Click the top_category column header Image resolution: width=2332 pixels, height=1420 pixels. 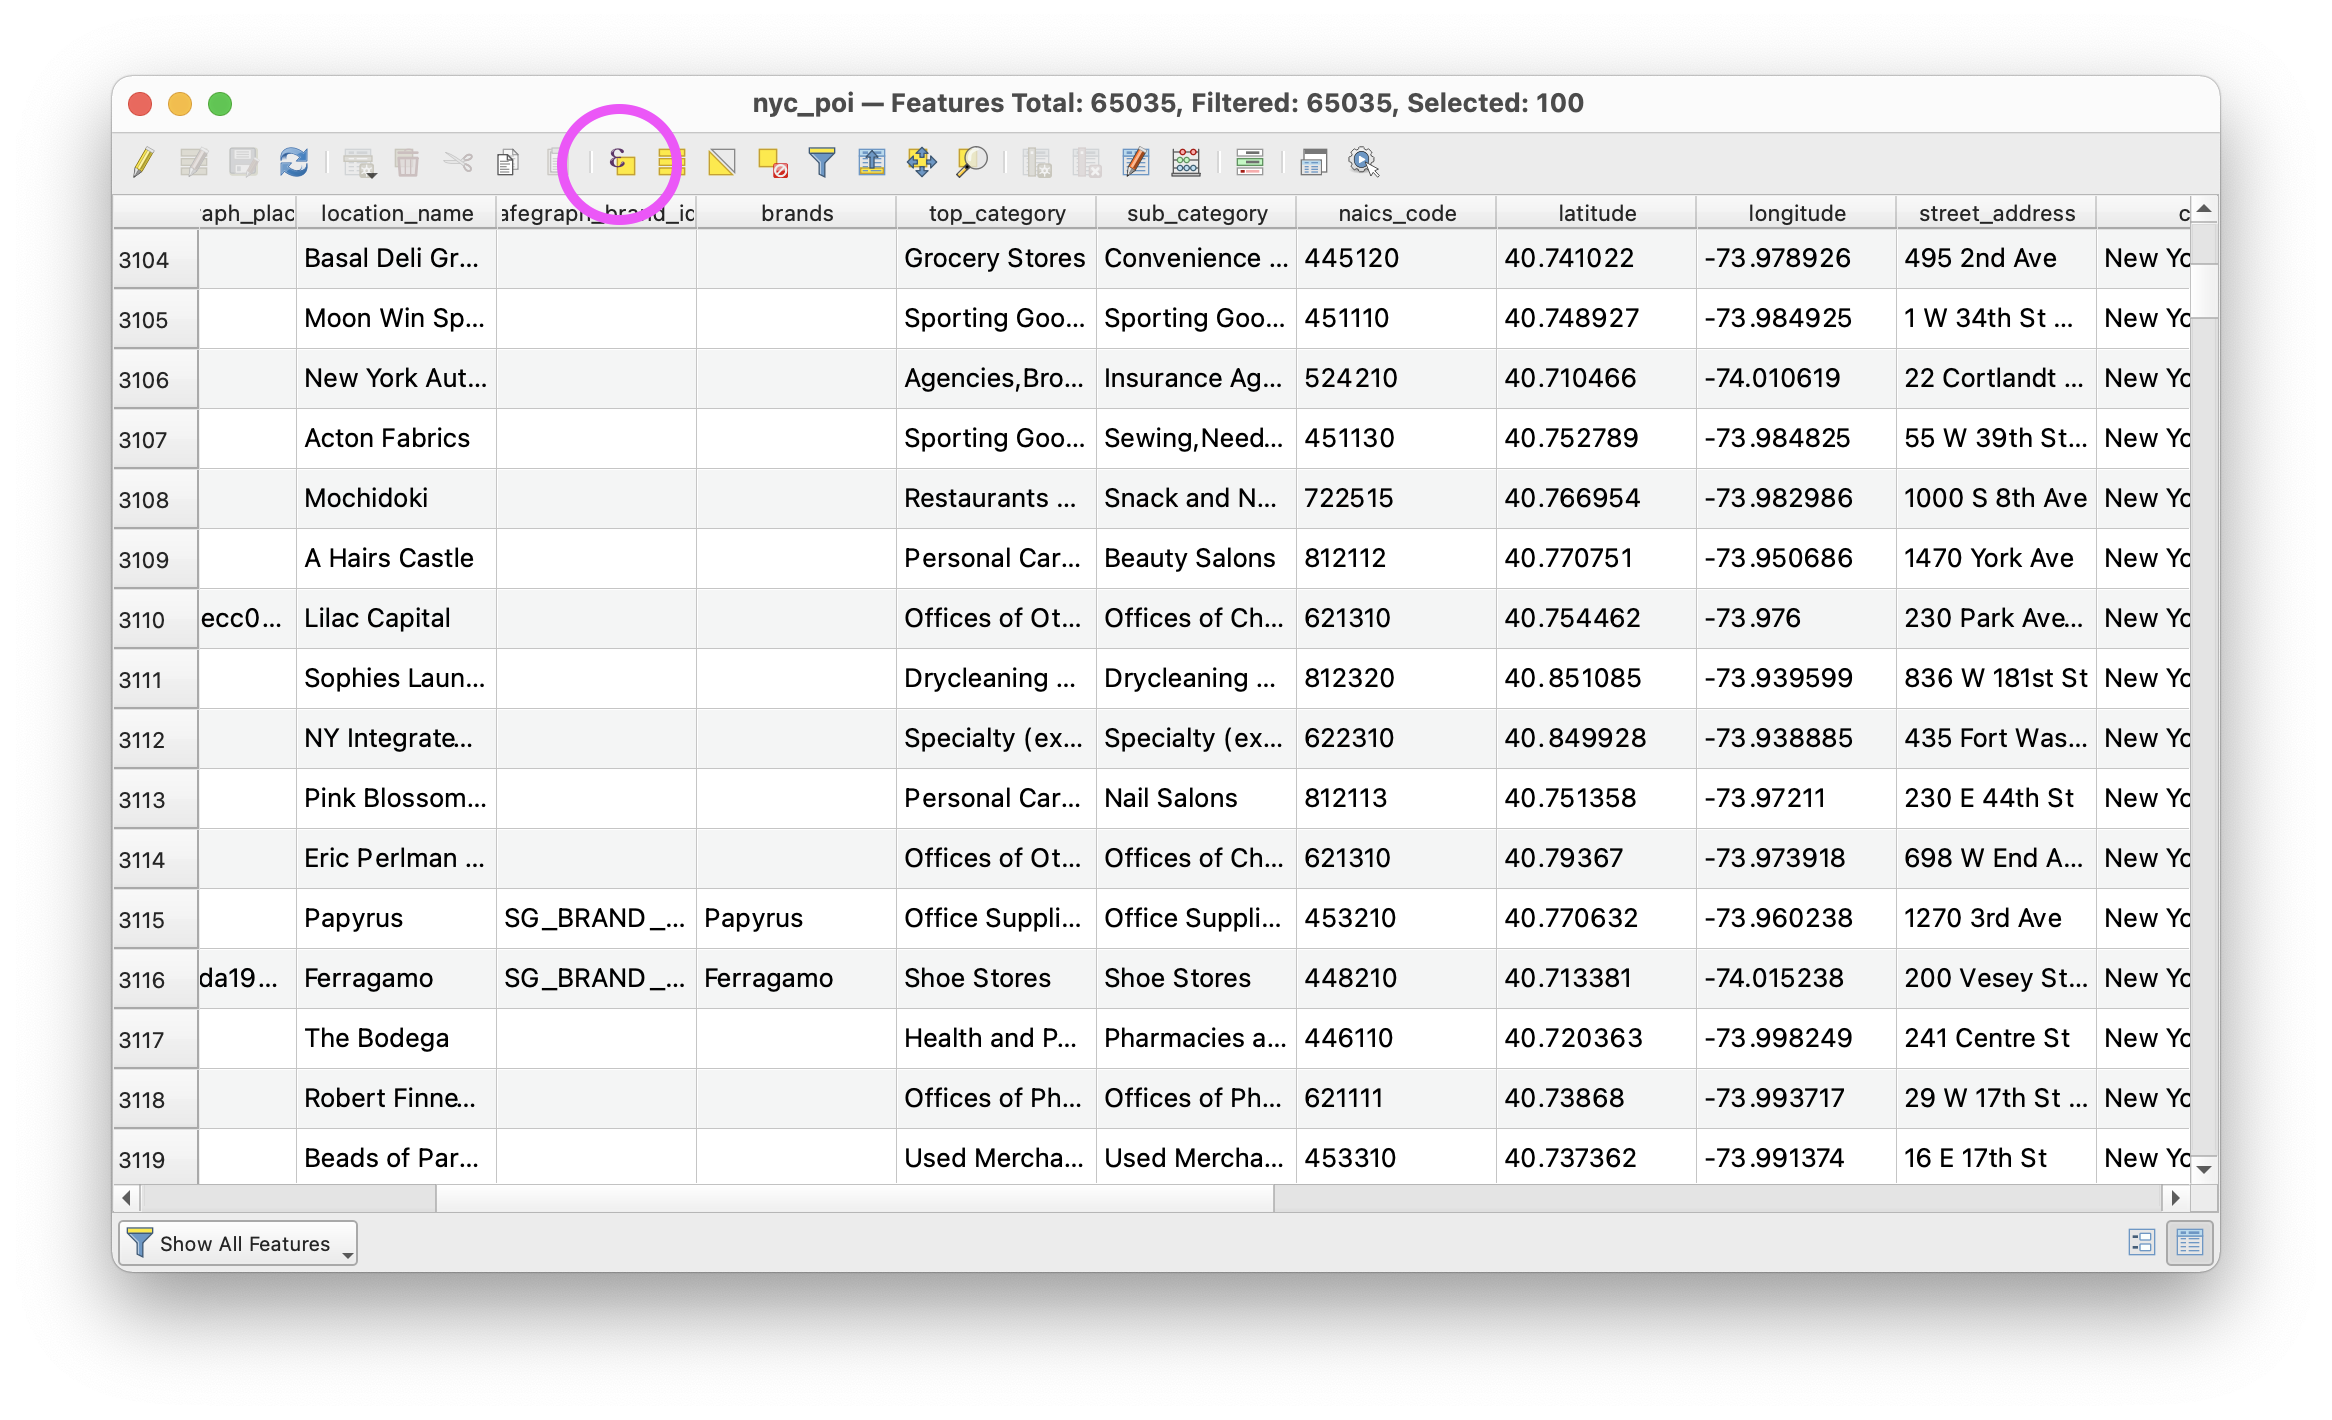[996, 213]
